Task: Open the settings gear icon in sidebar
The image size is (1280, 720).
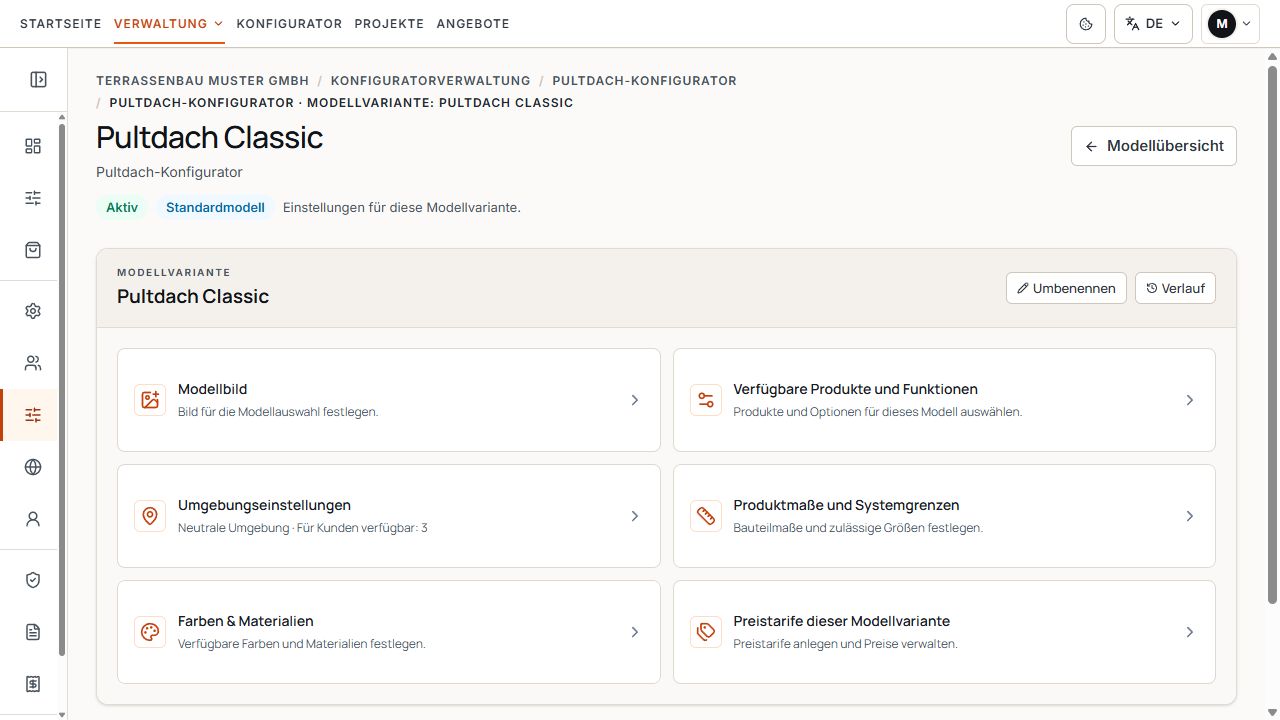Action: [x=33, y=311]
